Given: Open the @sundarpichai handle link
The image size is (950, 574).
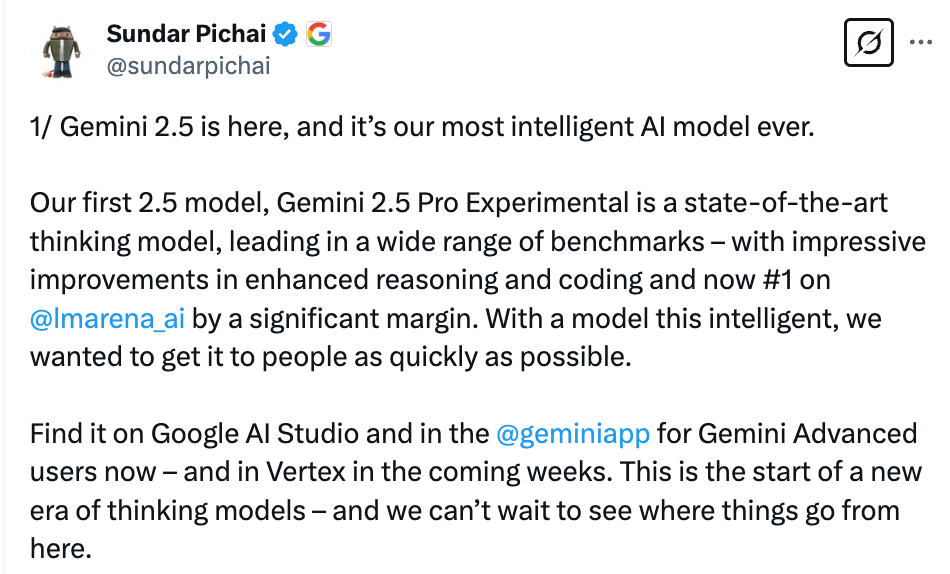Looking at the screenshot, I should click(188, 65).
